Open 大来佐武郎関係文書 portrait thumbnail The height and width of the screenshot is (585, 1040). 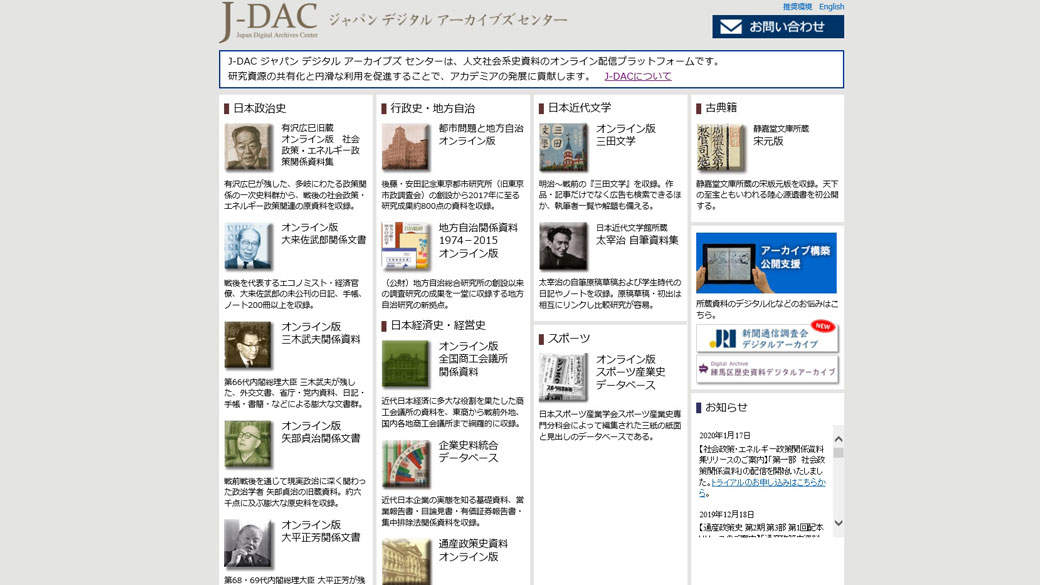[x=248, y=246]
